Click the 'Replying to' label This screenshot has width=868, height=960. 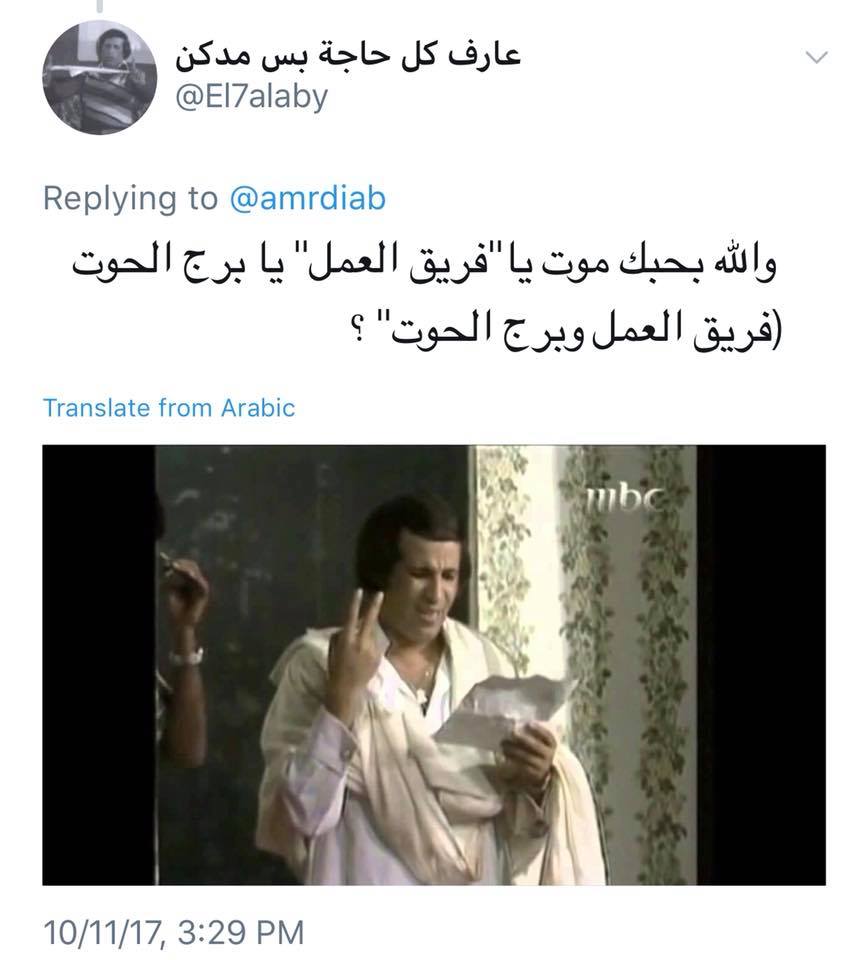coord(130,200)
